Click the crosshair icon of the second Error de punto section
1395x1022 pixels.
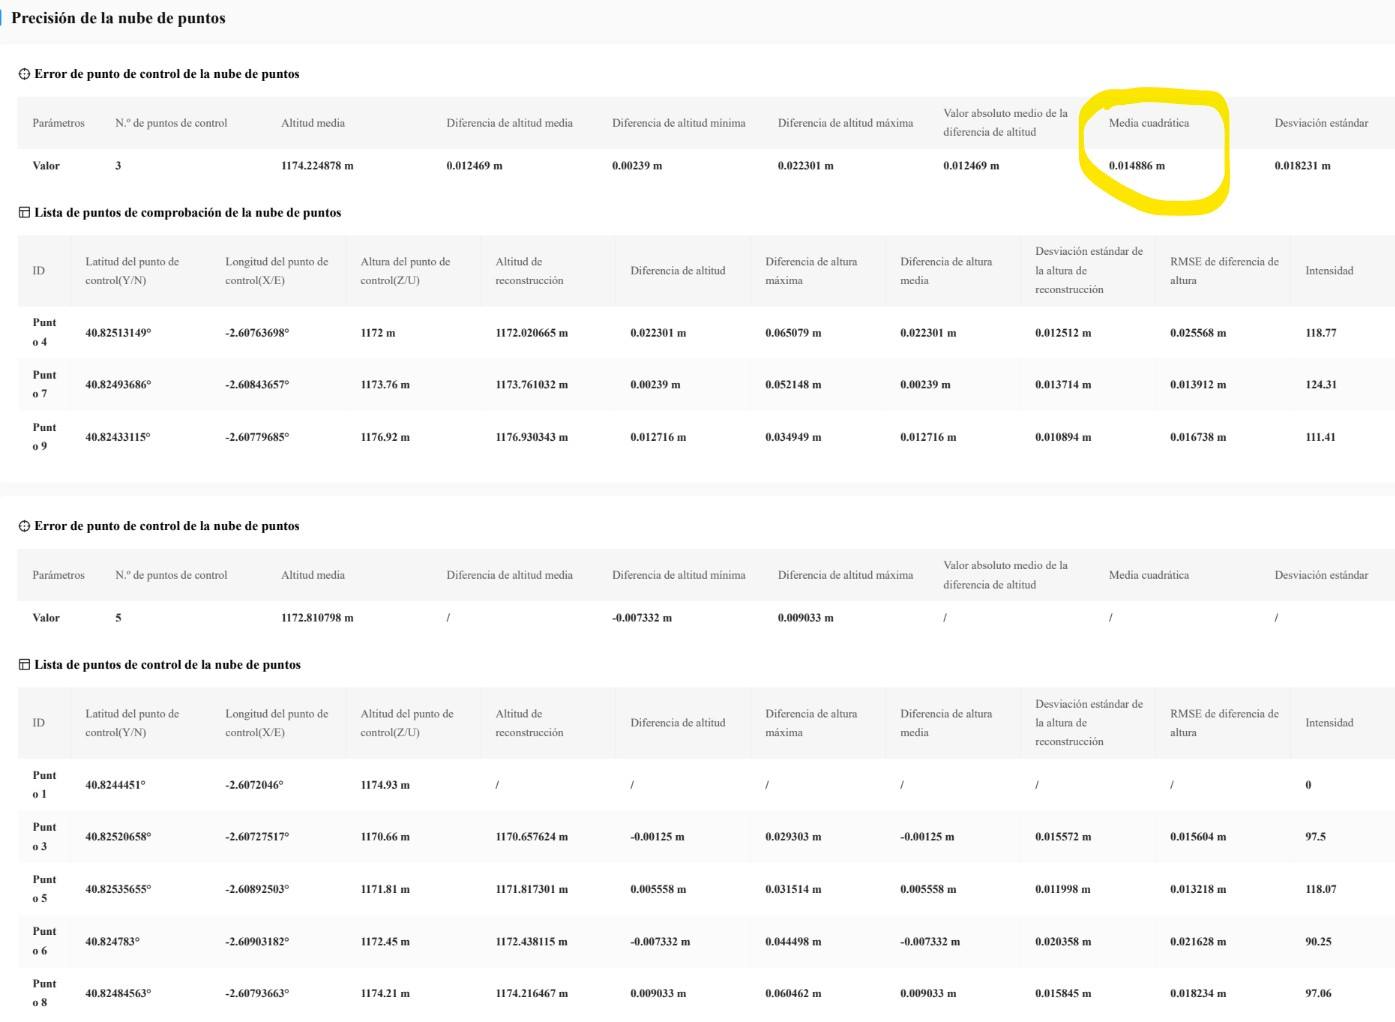[x=25, y=526]
